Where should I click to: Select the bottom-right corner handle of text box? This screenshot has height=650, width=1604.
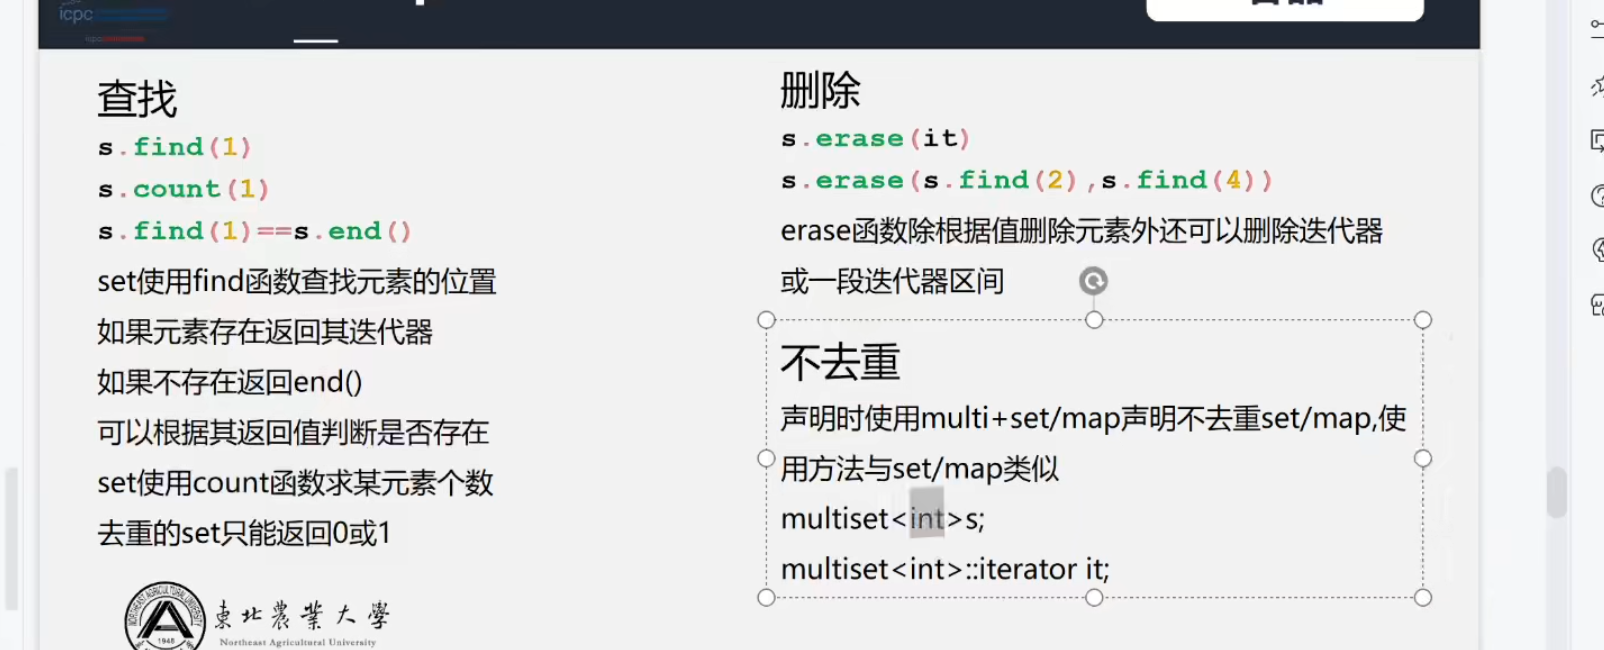pyautogui.click(x=1423, y=597)
